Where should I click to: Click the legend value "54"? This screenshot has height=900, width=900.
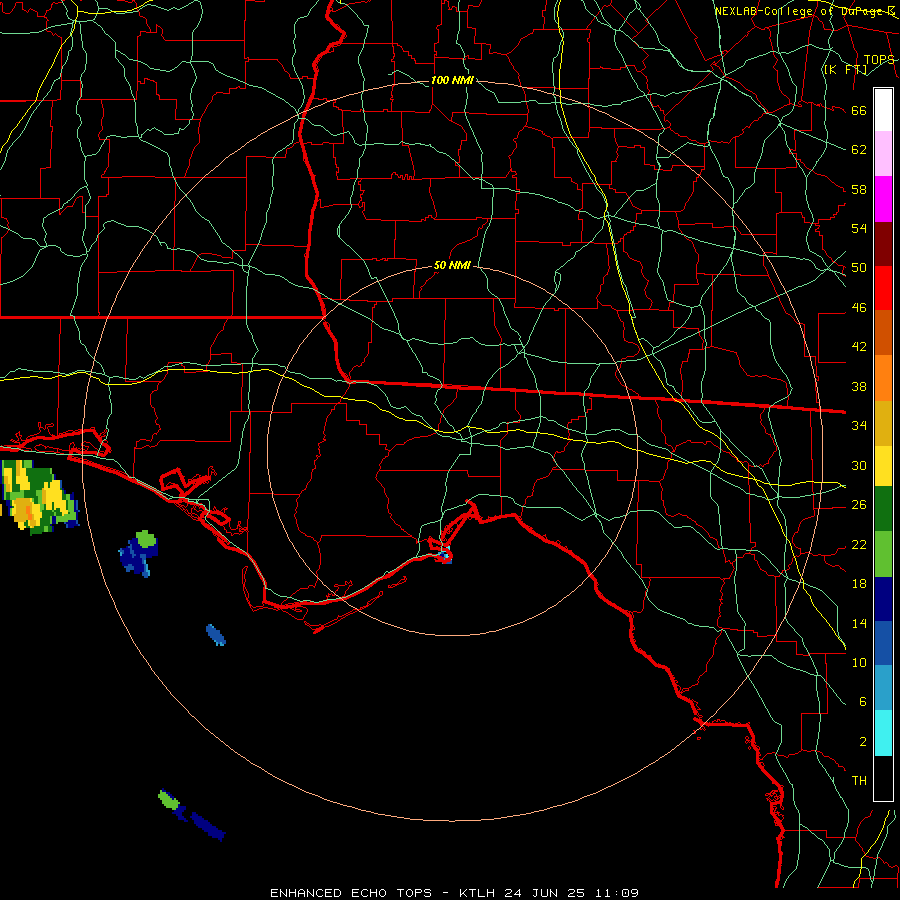click(859, 228)
